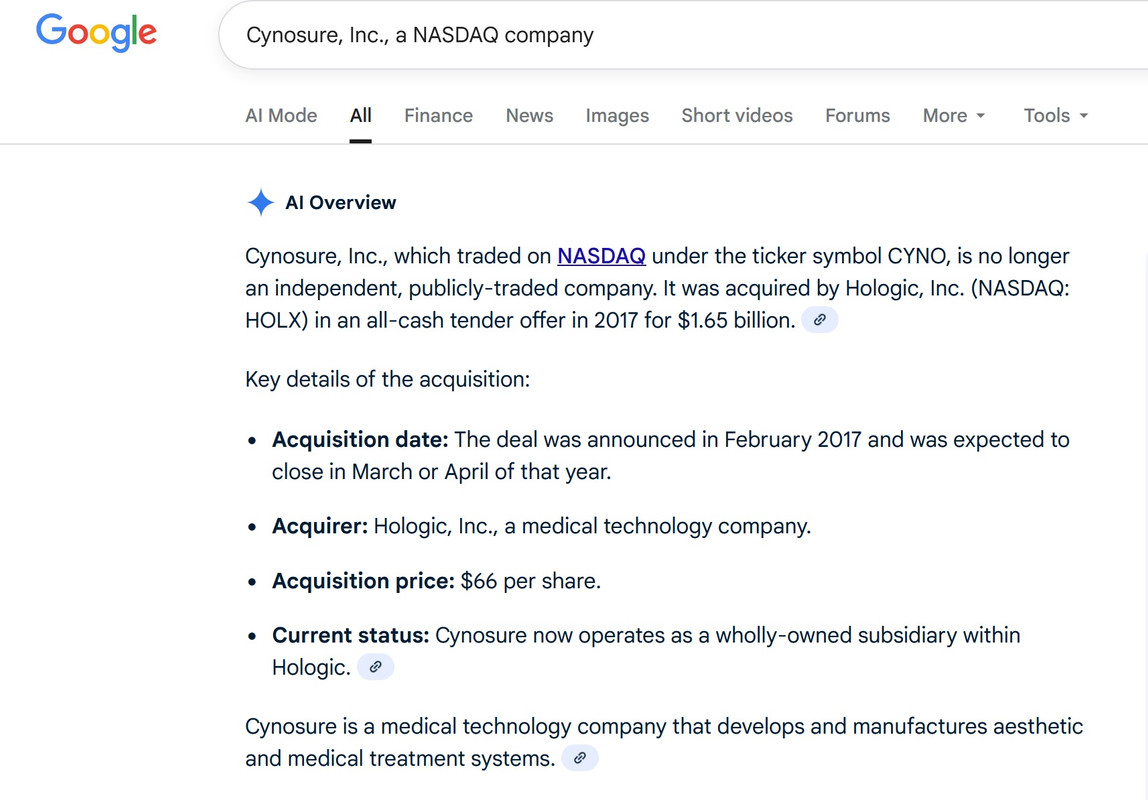Follow the NASDAQ hyperlink

pyautogui.click(x=601, y=256)
